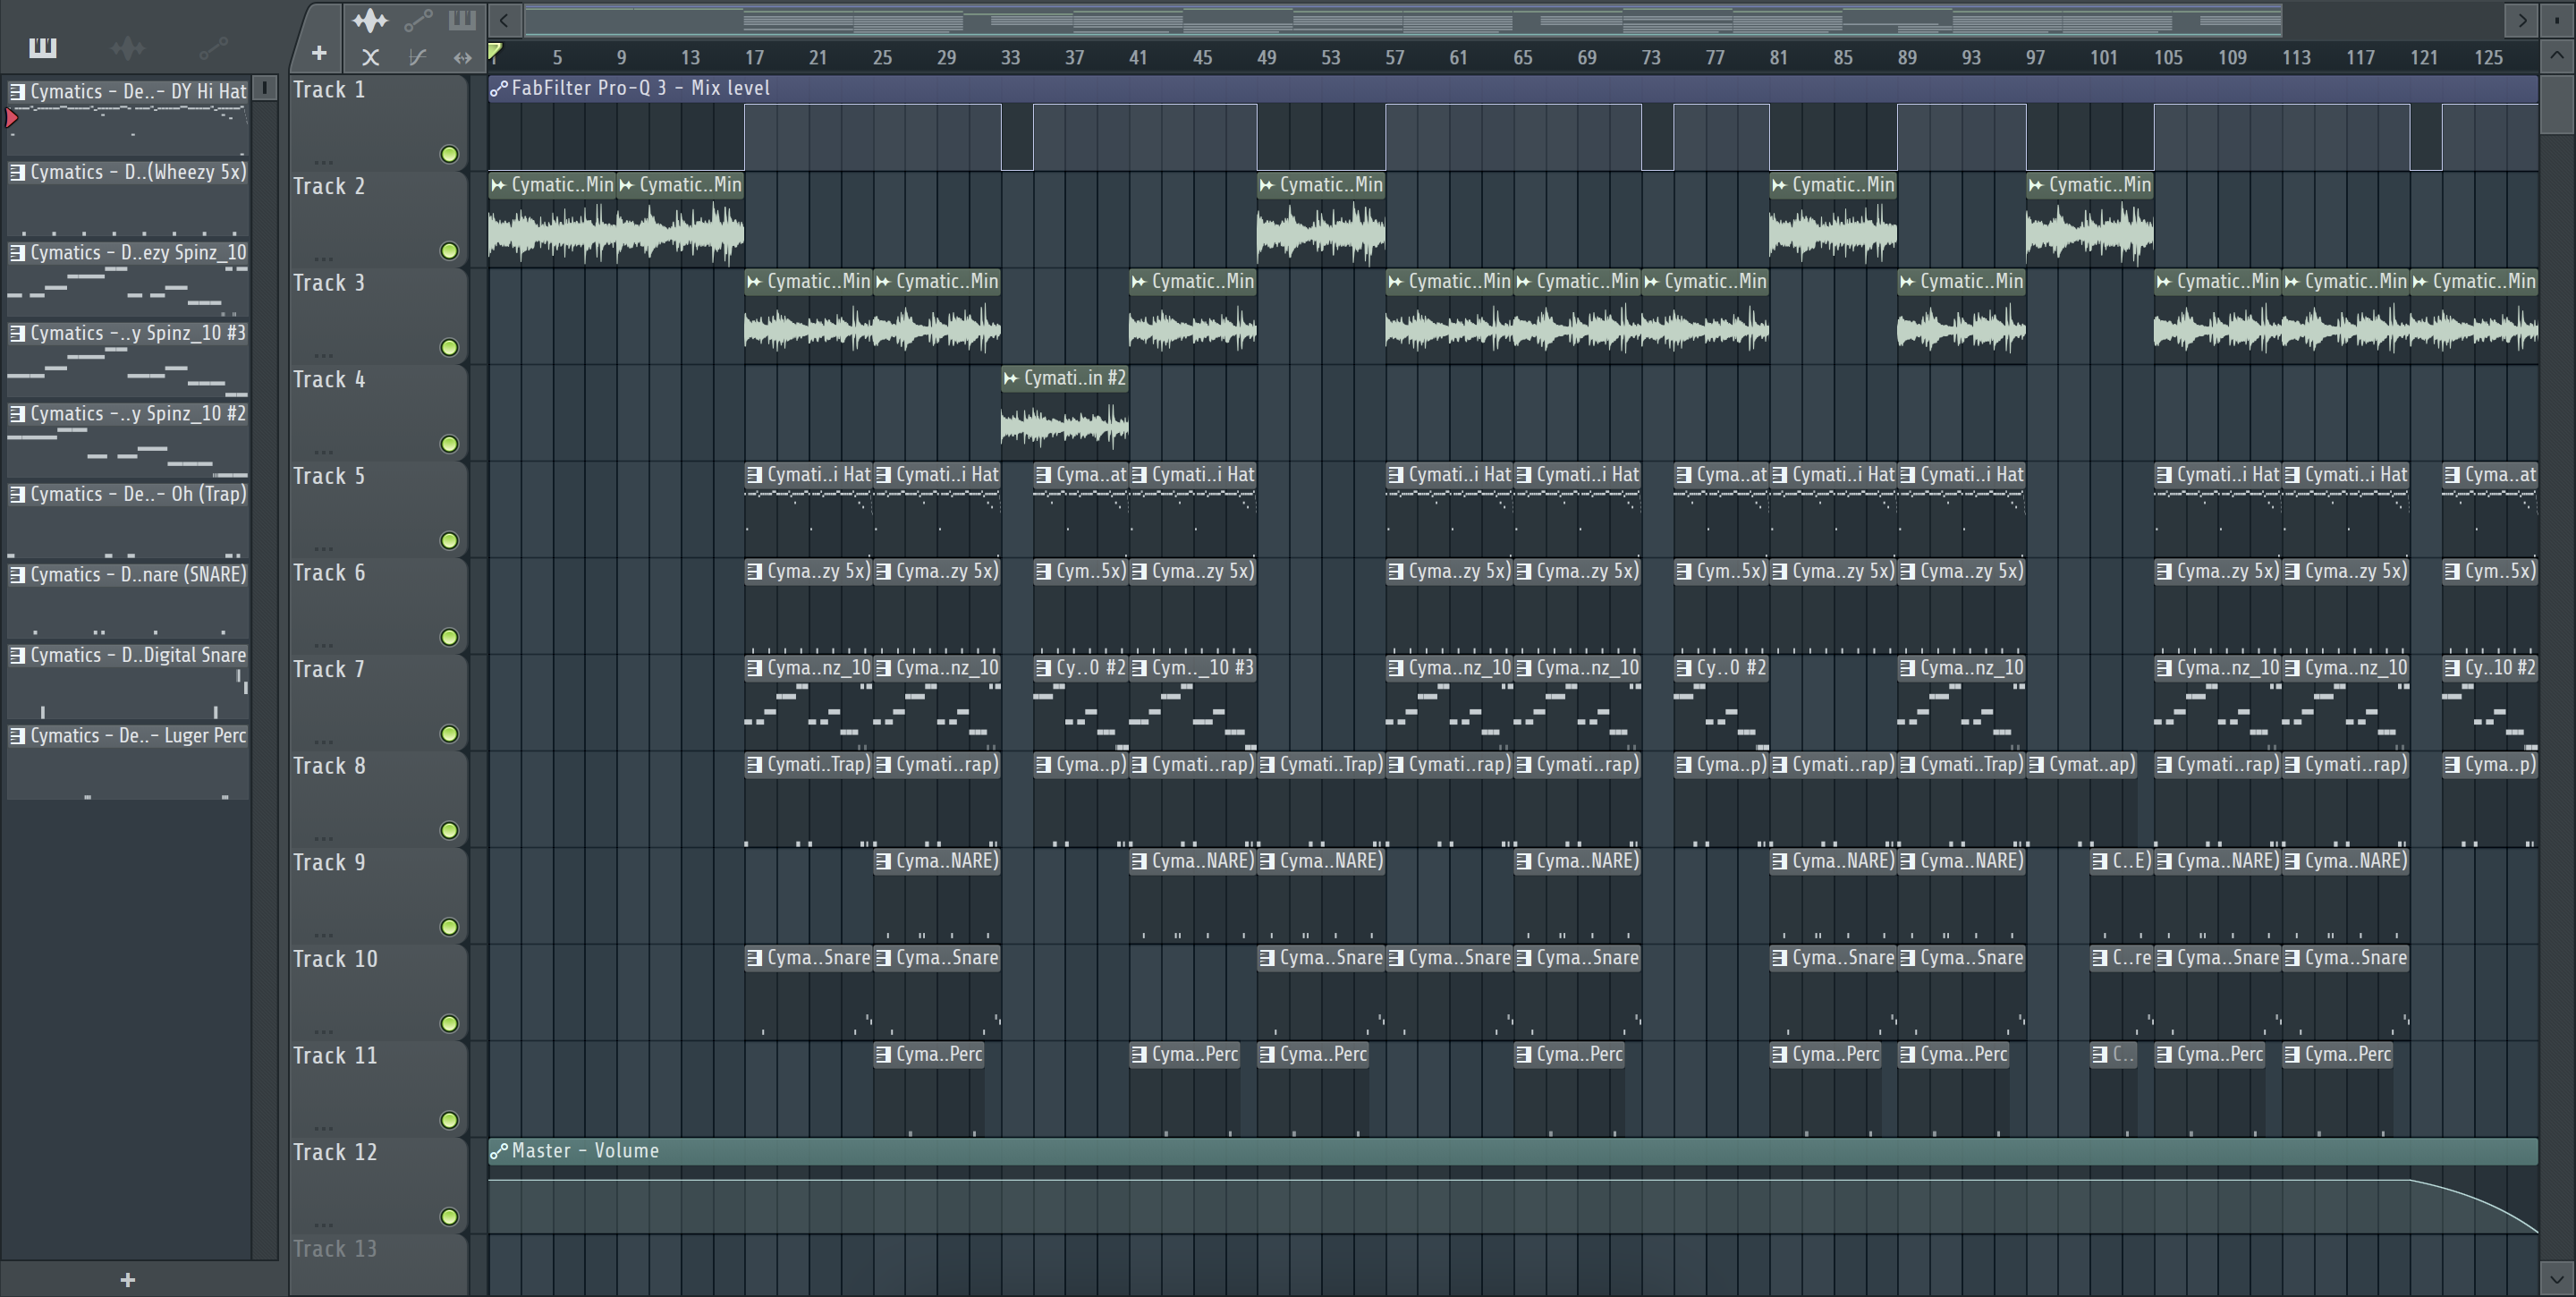Click the Spinz_10 #3 pattern icon in picker
The image size is (2576, 1297).
coord(17,333)
